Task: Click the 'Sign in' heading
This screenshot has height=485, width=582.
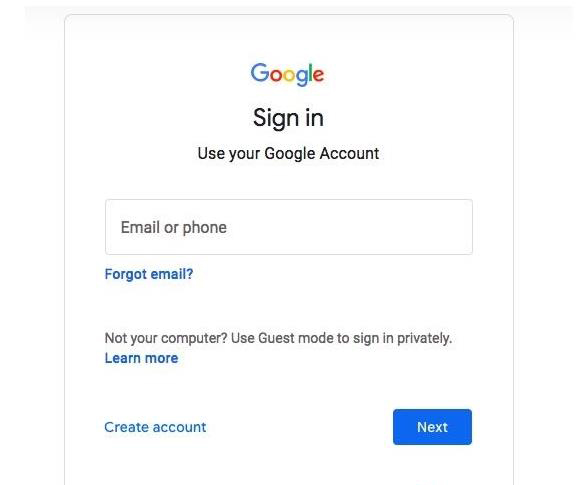Action: coord(288,118)
